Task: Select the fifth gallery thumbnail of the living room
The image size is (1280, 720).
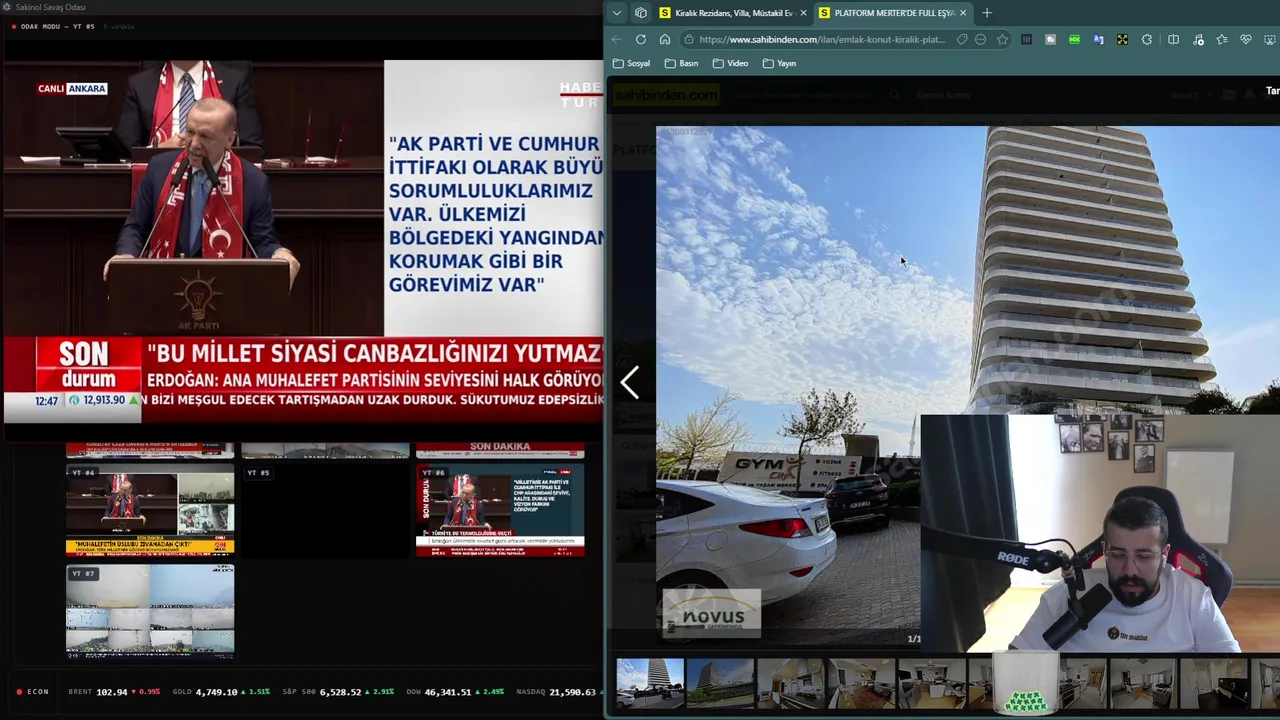Action: 932,684
